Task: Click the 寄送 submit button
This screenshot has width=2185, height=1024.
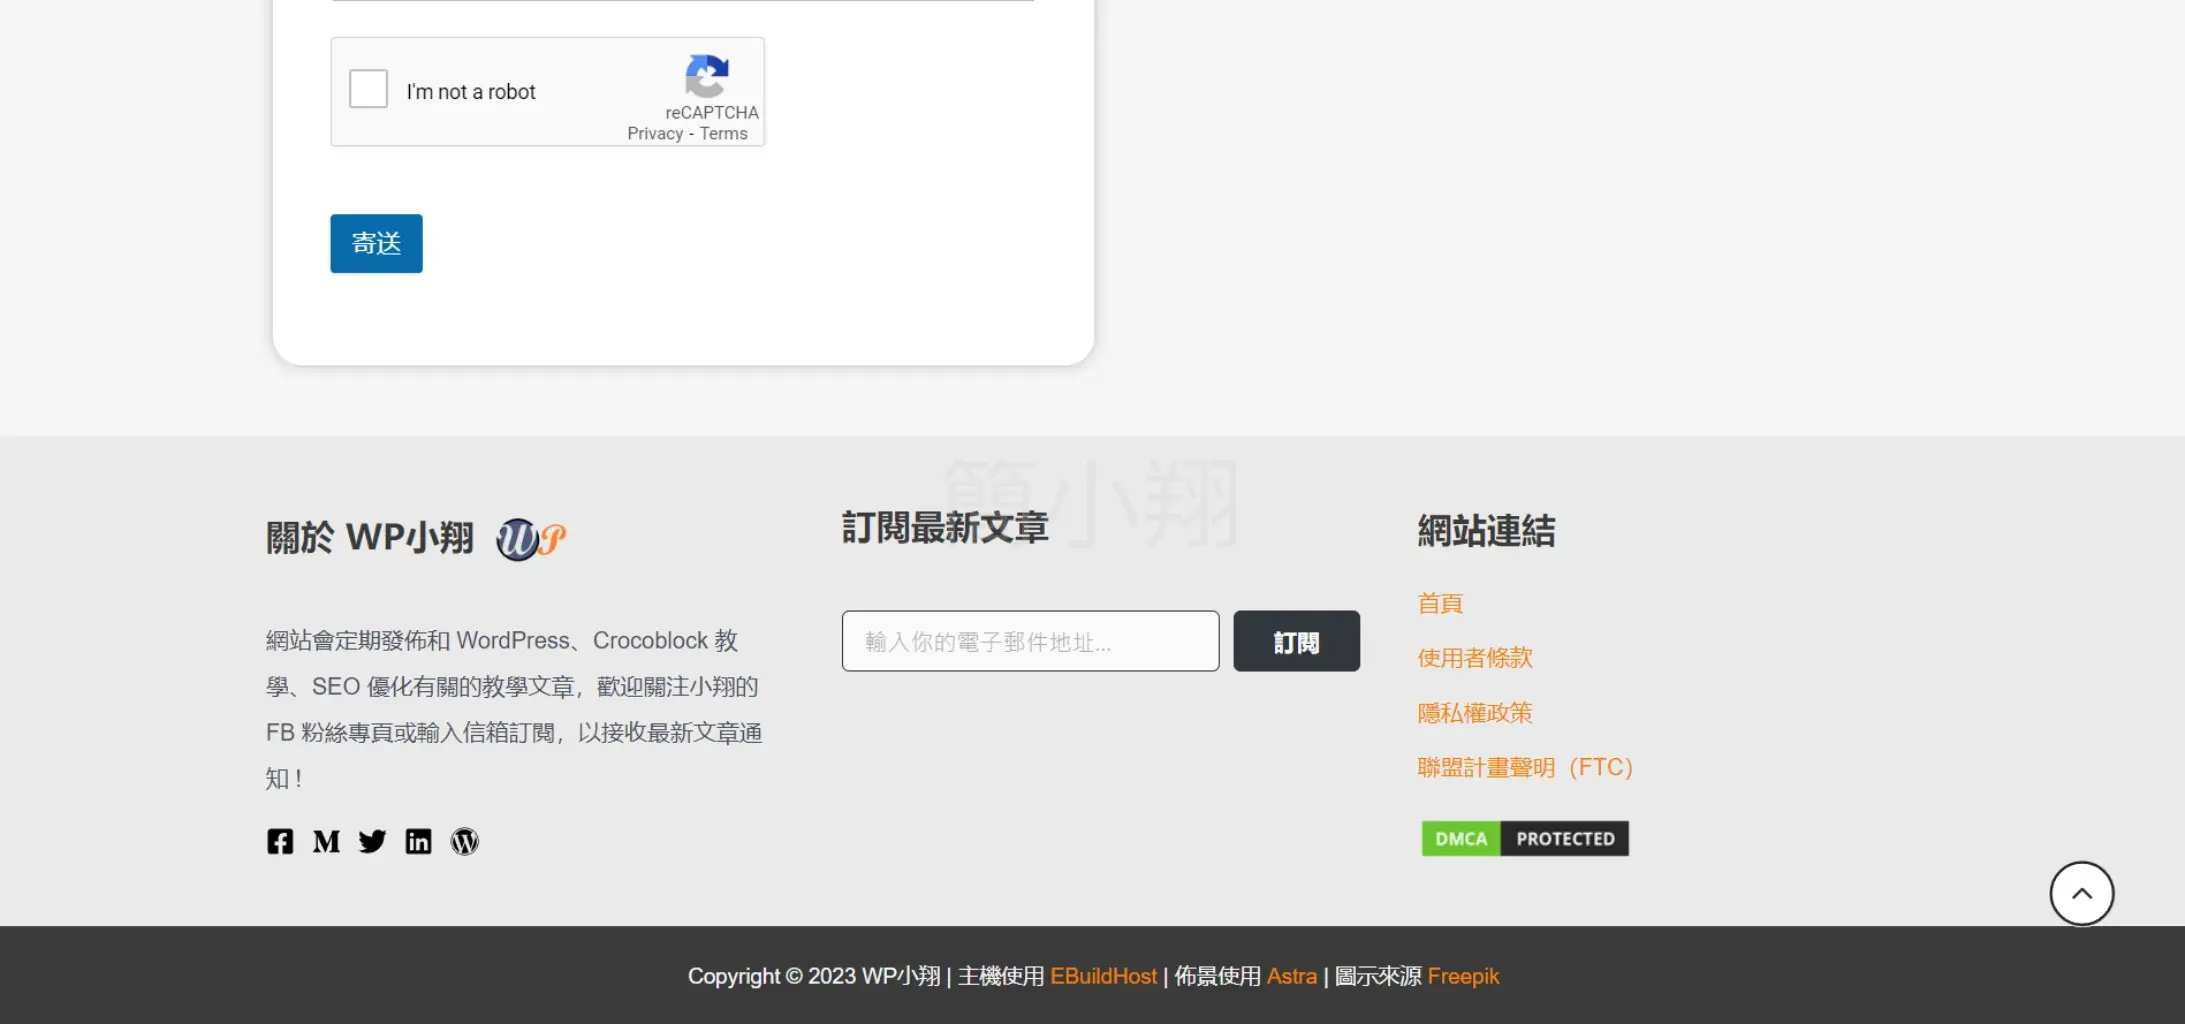Action: 376,243
